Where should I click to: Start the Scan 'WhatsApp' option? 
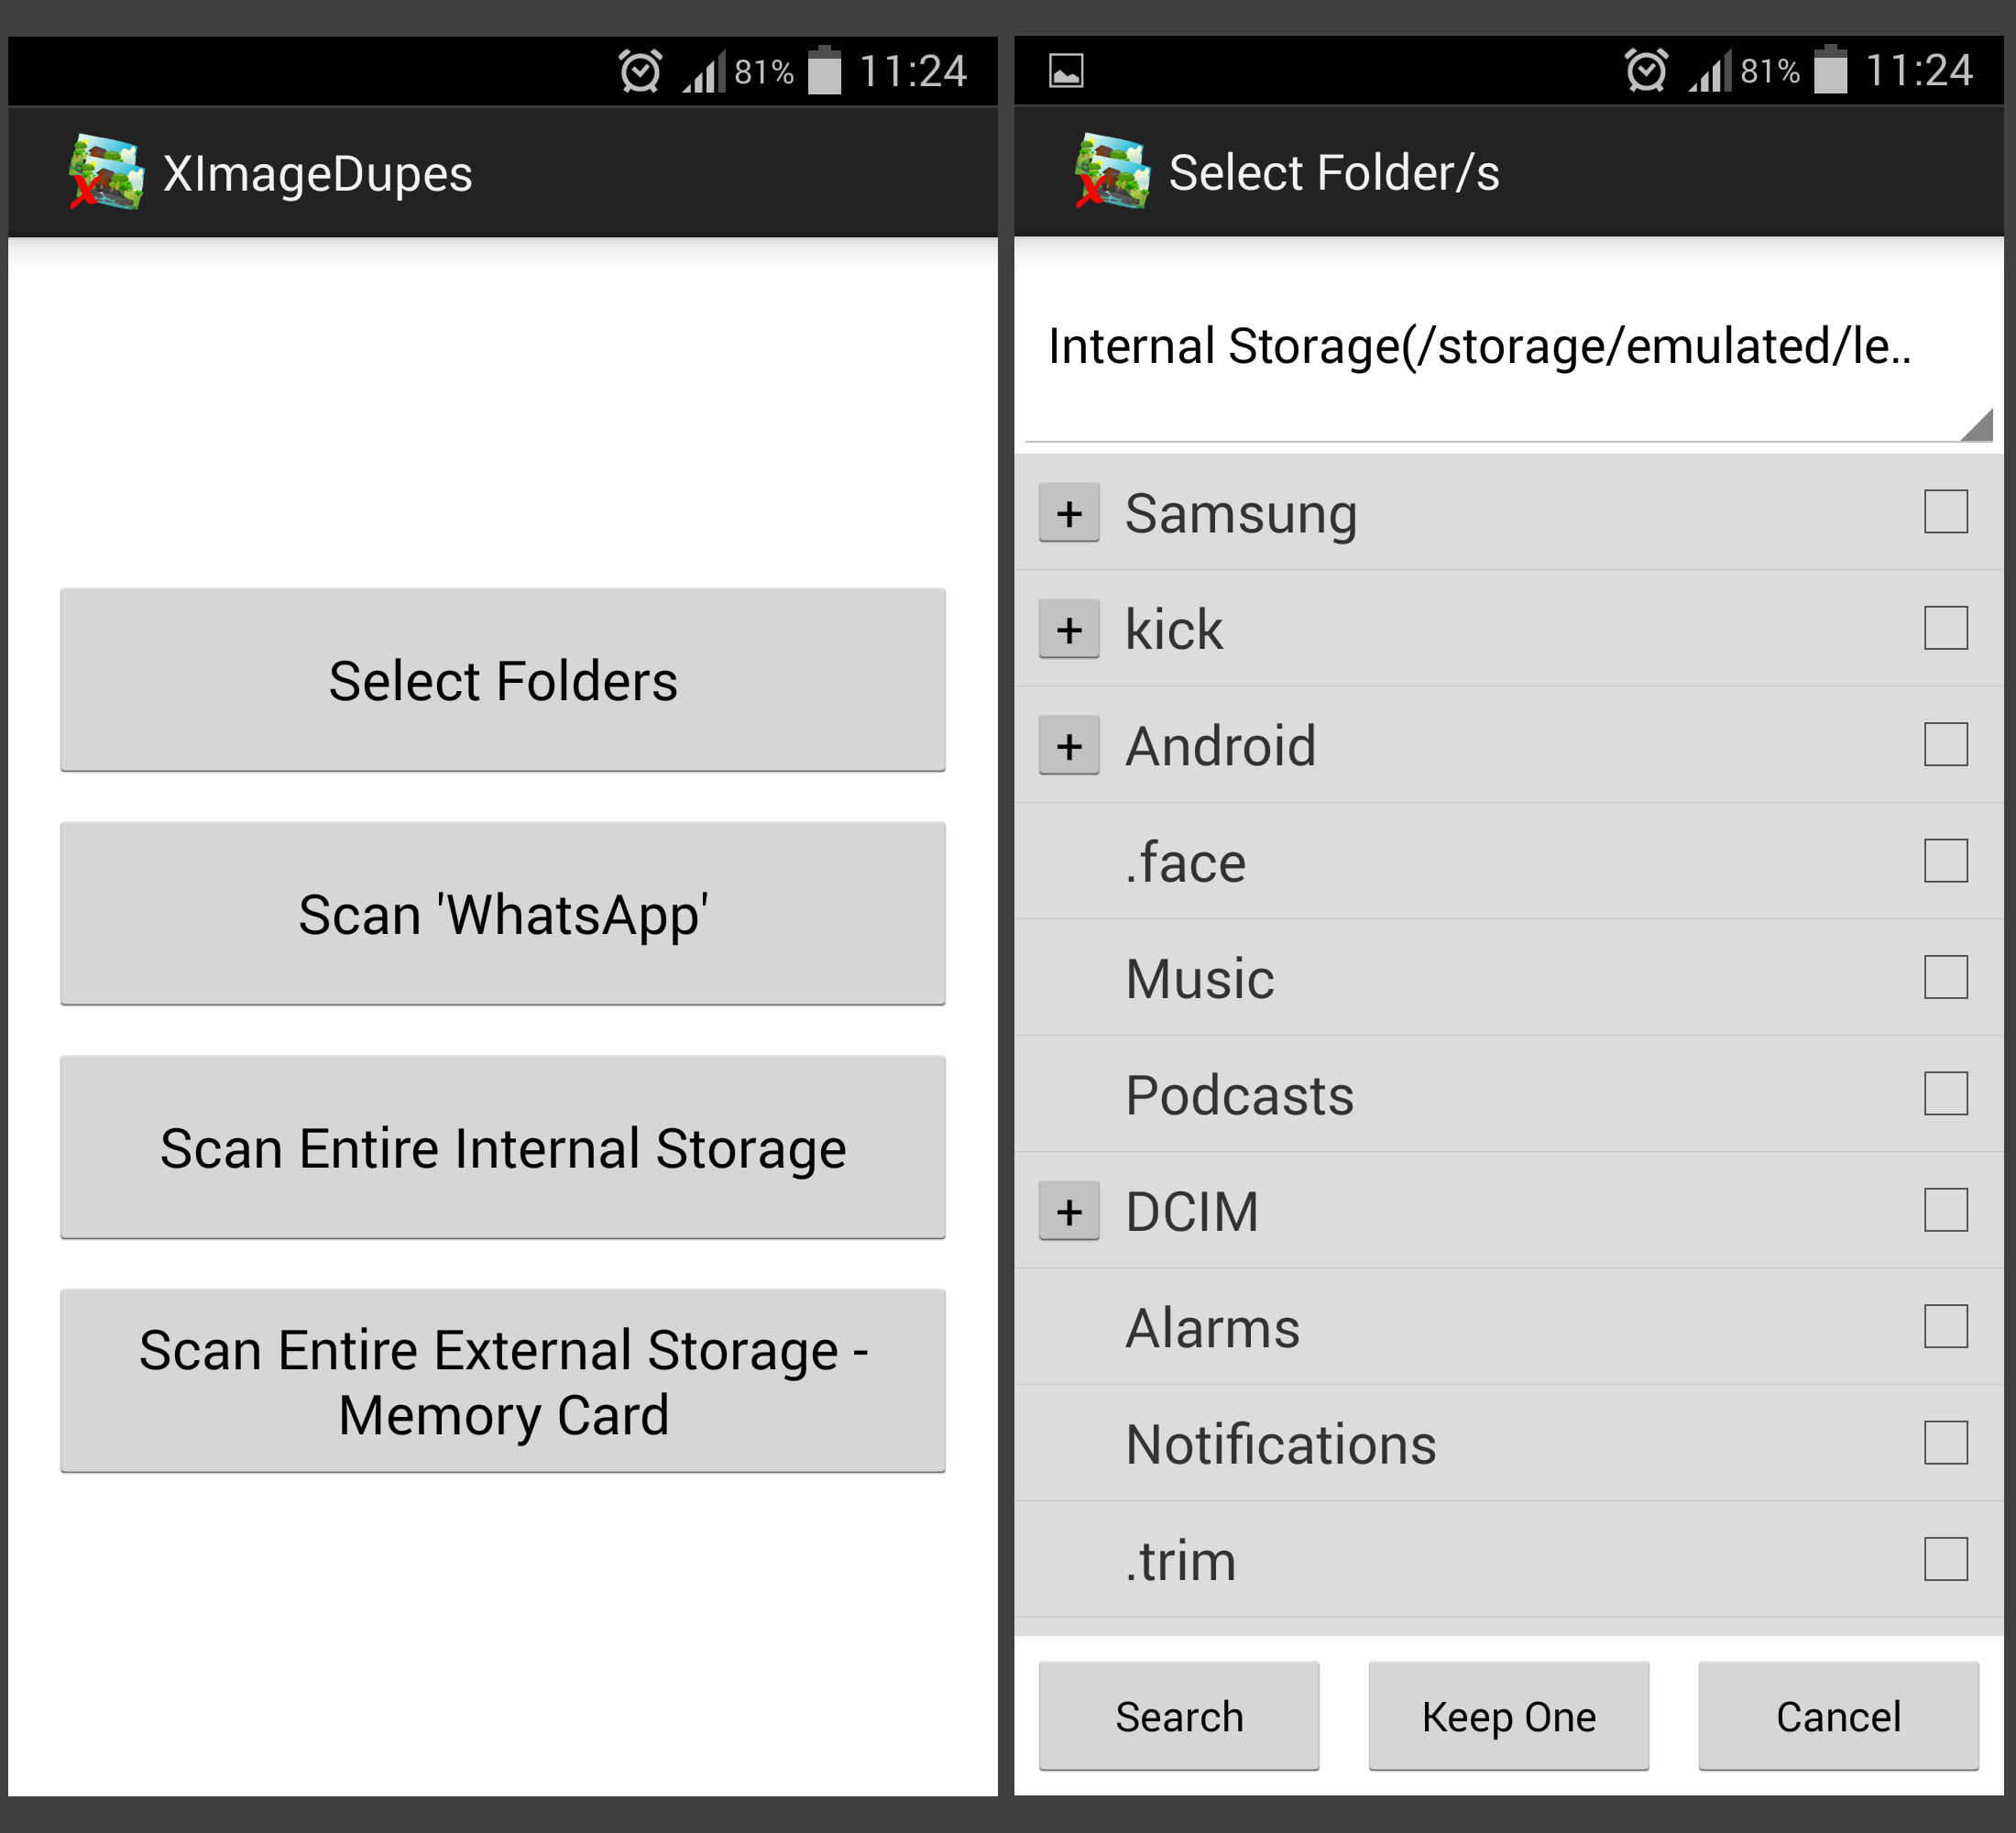[503, 914]
